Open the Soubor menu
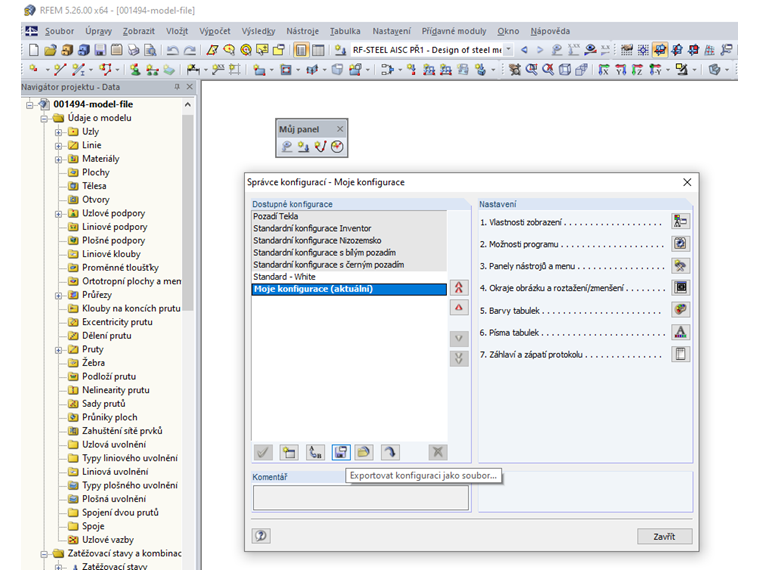Image resolution: width=760 pixels, height=570 pixels. pos(59,31)
